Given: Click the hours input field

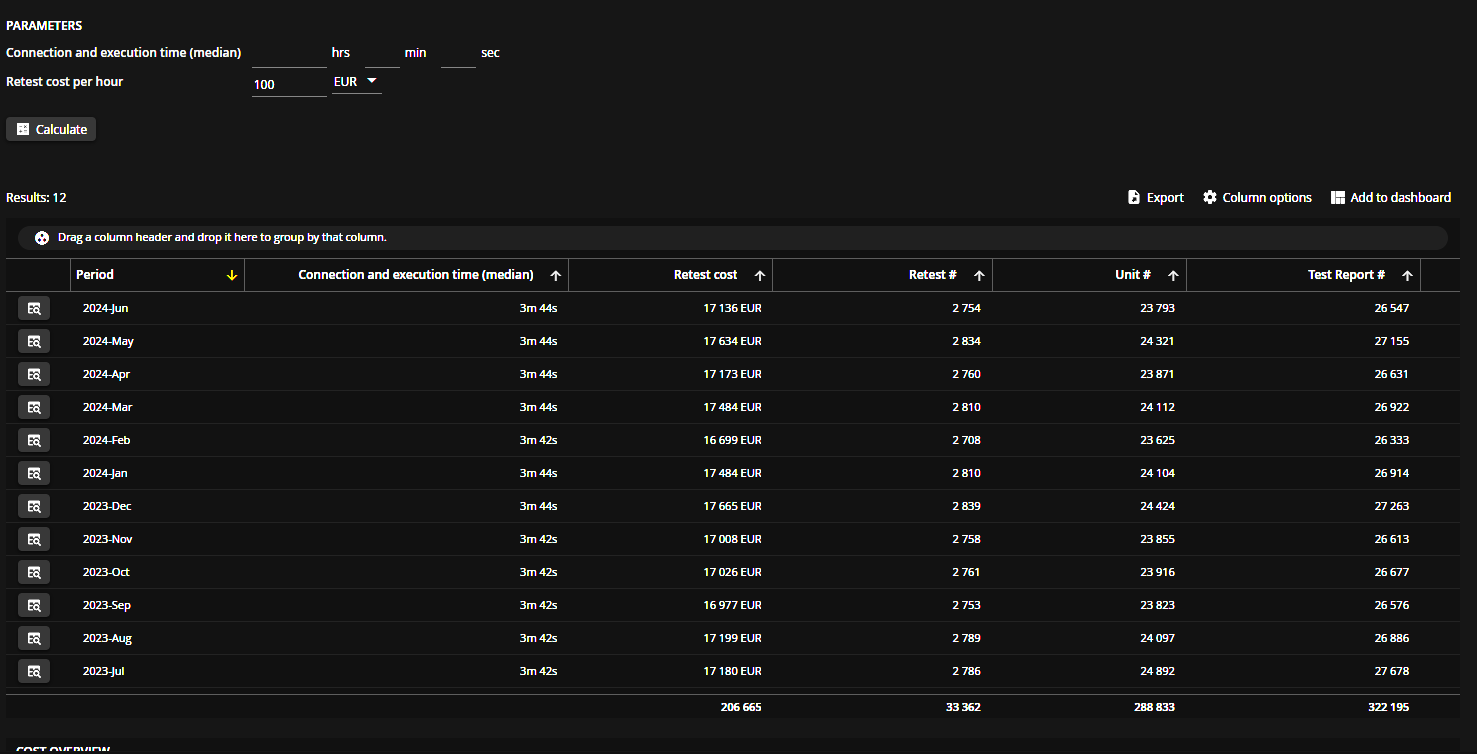Looking at the screenshot, I should pyautogui.click(x=289, y=54).
